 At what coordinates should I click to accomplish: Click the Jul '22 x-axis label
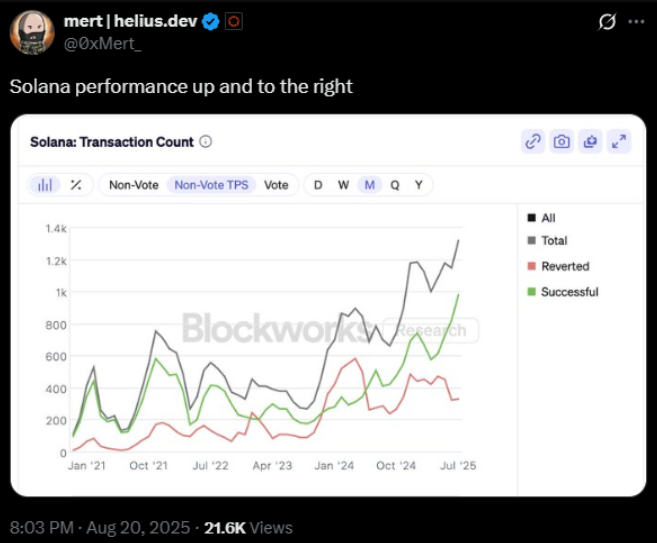pos(210,465)
